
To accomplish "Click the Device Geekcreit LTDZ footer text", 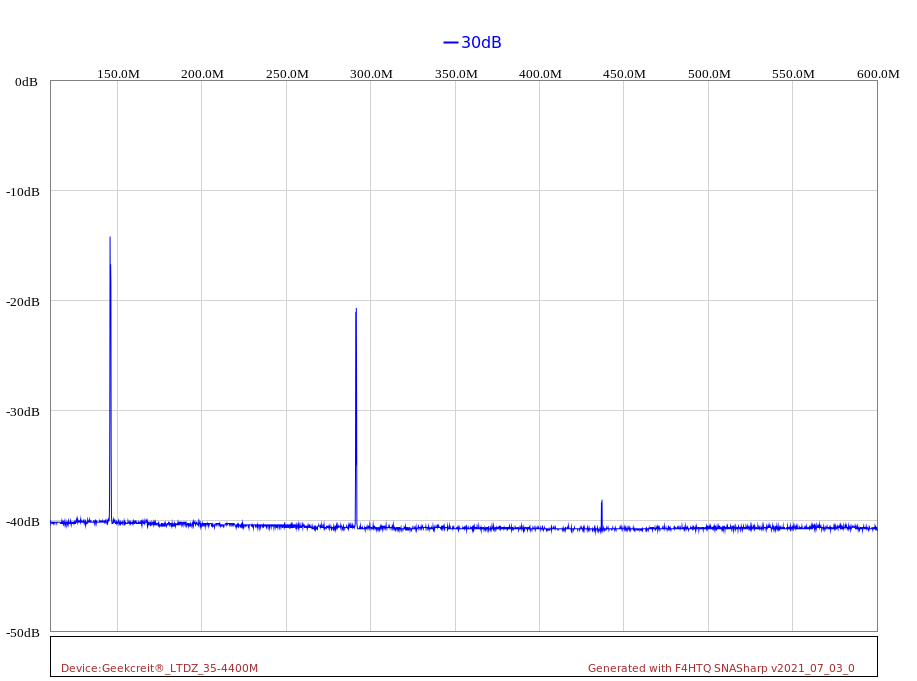I will click(x=159, y=668).
